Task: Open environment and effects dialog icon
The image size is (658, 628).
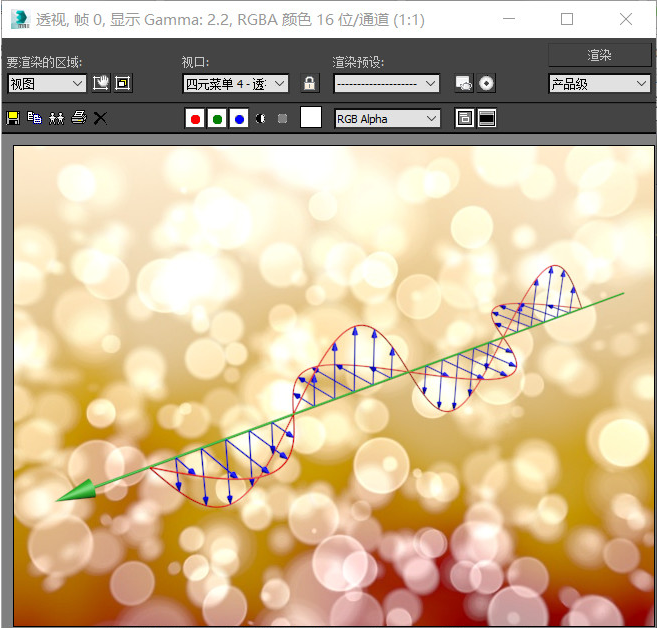Action: pos(486,83)
